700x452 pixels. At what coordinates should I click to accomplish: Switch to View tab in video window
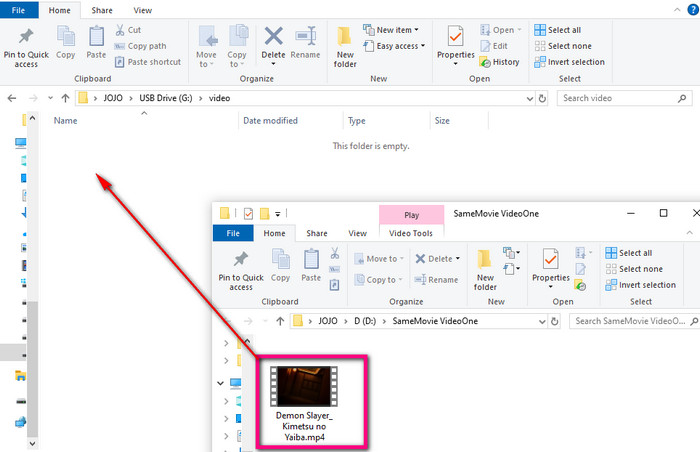(x=142, y=10)
